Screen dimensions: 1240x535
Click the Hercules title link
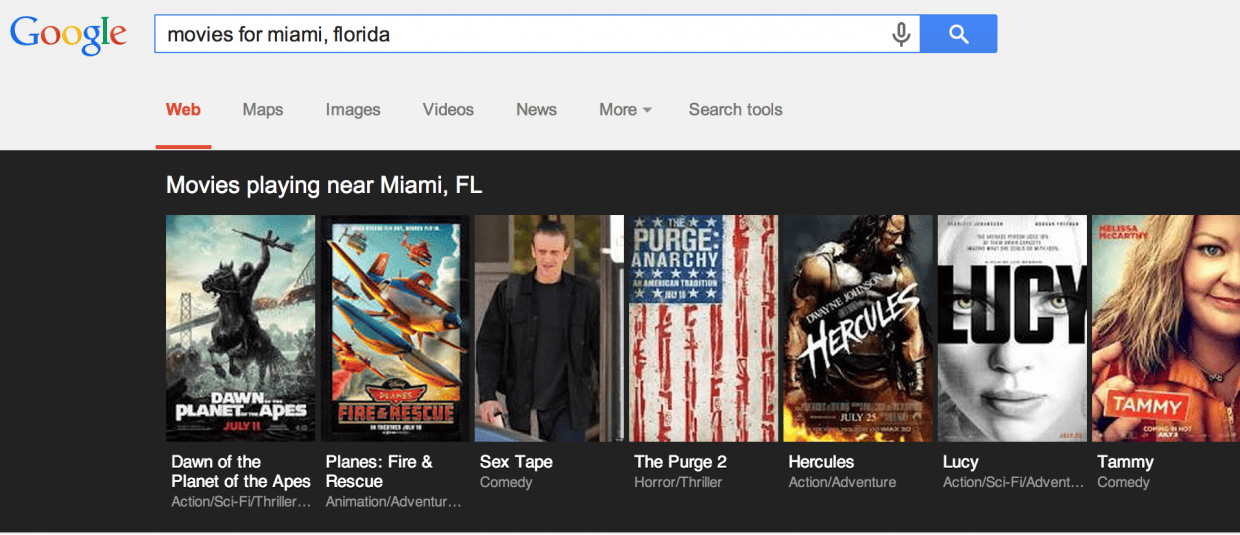pyautogui.click(x=821, y=462)
